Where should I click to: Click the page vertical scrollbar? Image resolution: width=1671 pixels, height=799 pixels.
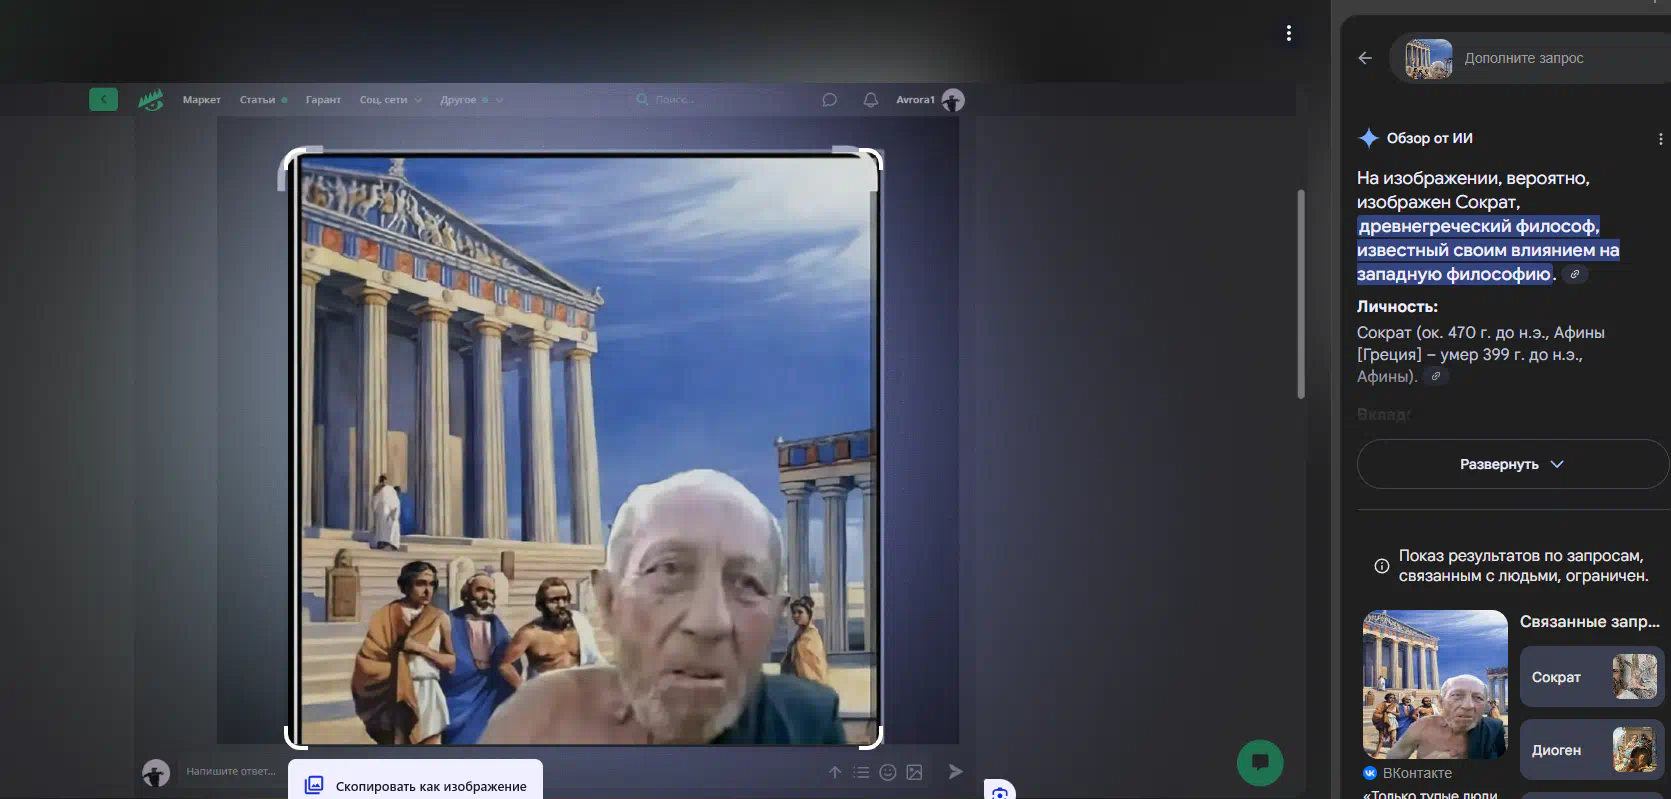tap(1301, 294)
